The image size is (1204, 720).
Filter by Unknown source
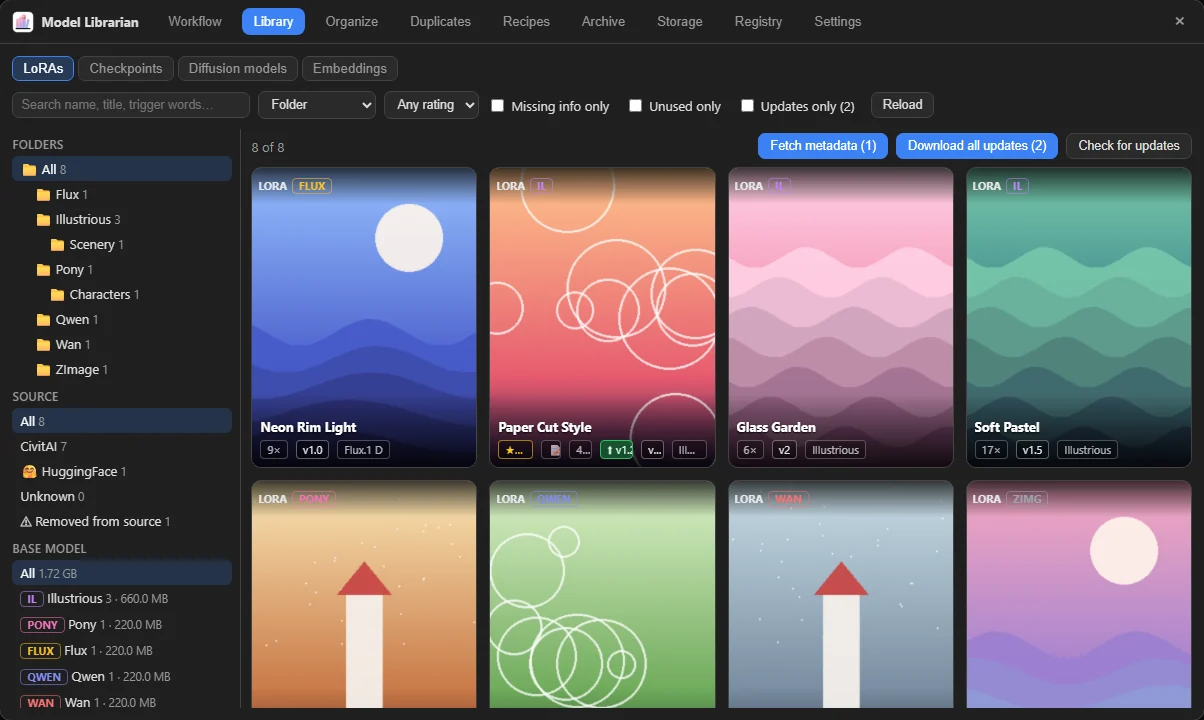(122, 496)
